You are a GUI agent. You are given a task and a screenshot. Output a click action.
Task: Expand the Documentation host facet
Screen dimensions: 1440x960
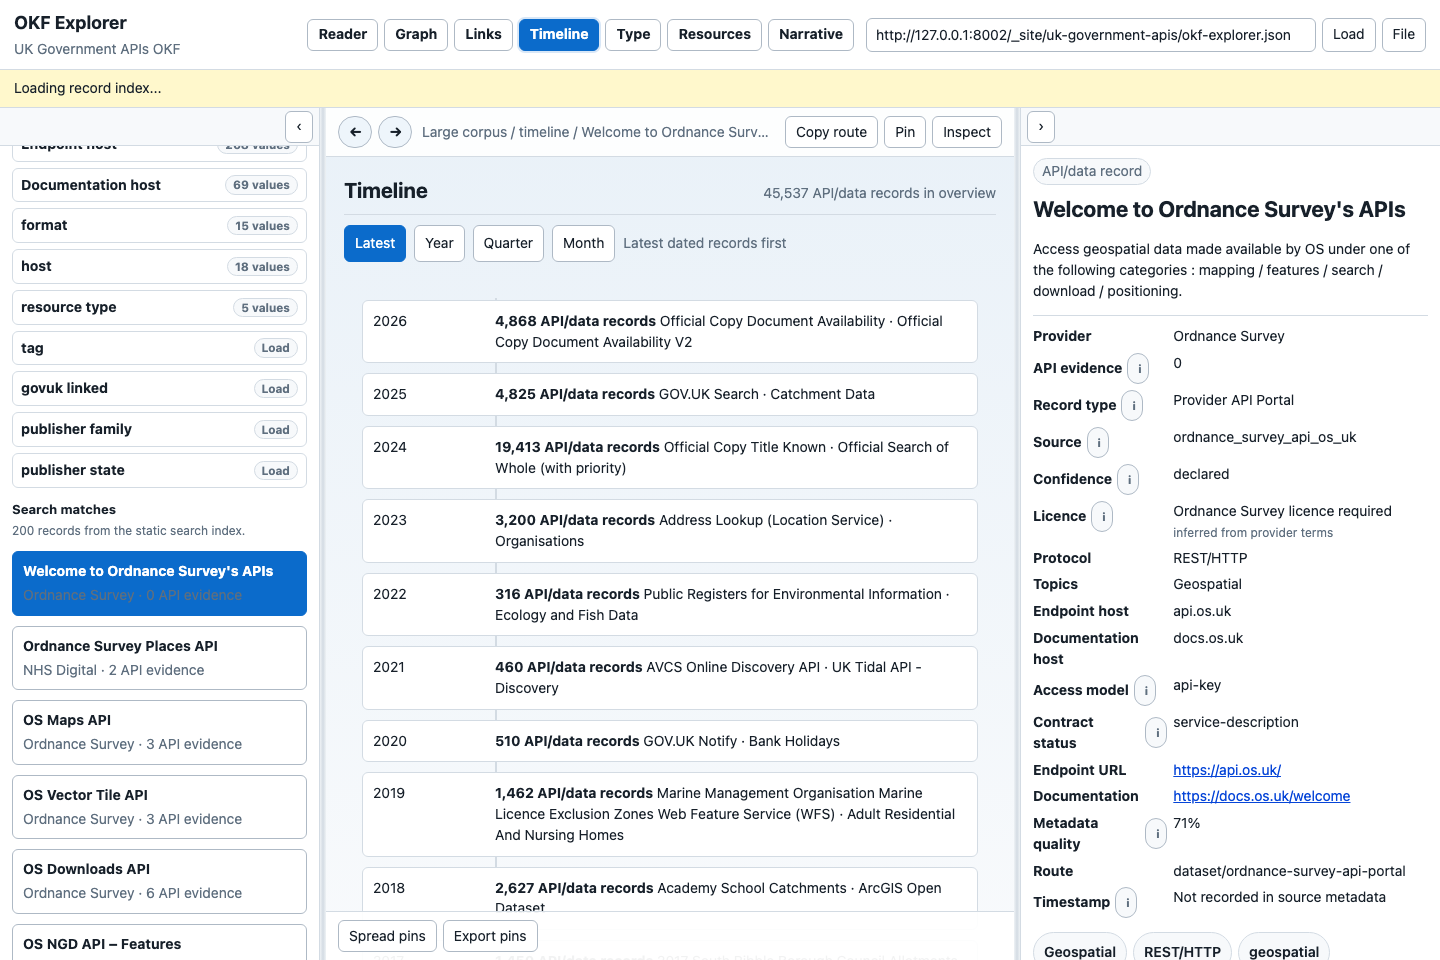pos(159,185)
